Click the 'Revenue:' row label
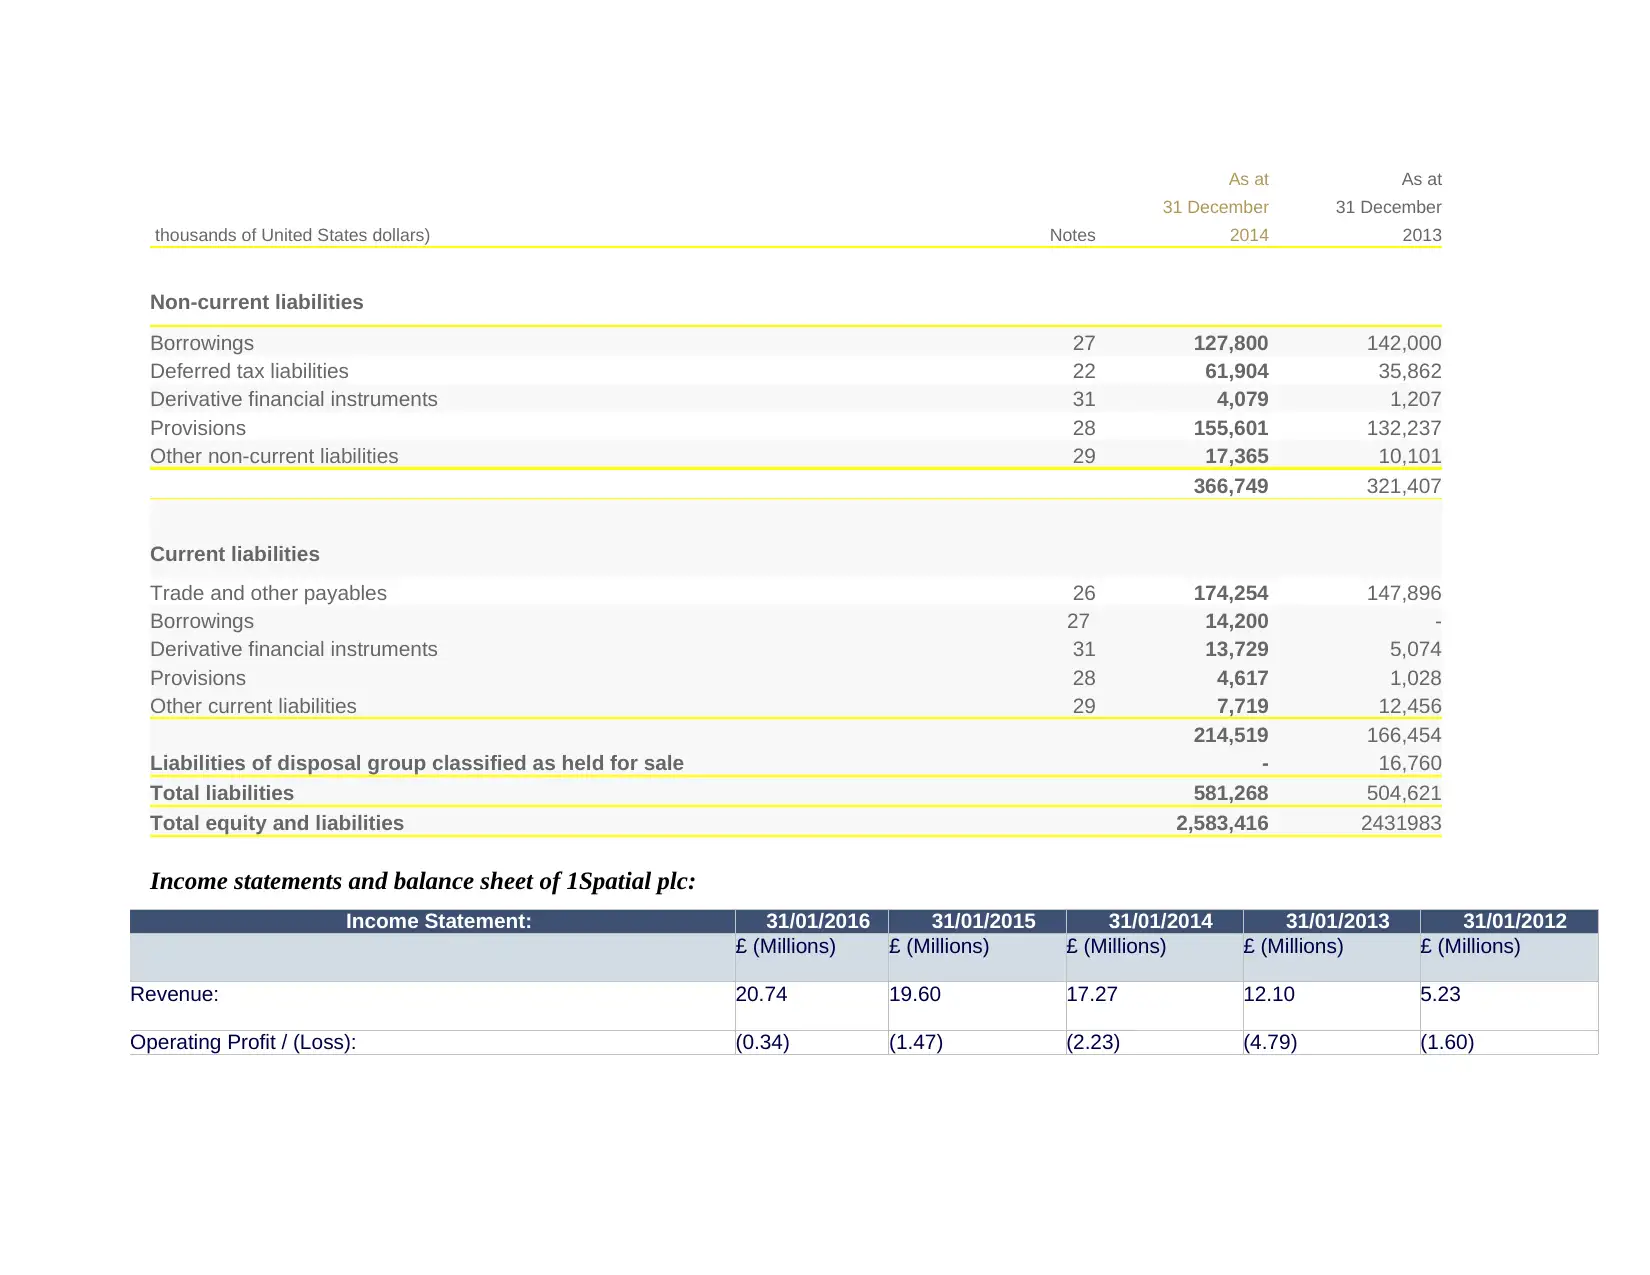The image size is (1650, 1275). (x=174, y=994)
